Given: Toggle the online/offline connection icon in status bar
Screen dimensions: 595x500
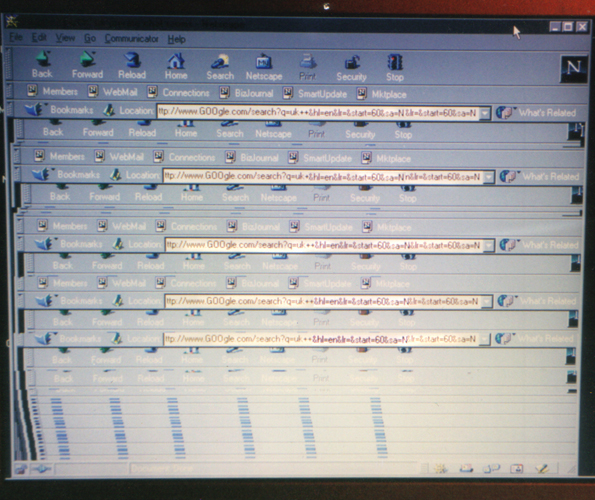Looking at the screenshot, I should click(x=41, y=469).
